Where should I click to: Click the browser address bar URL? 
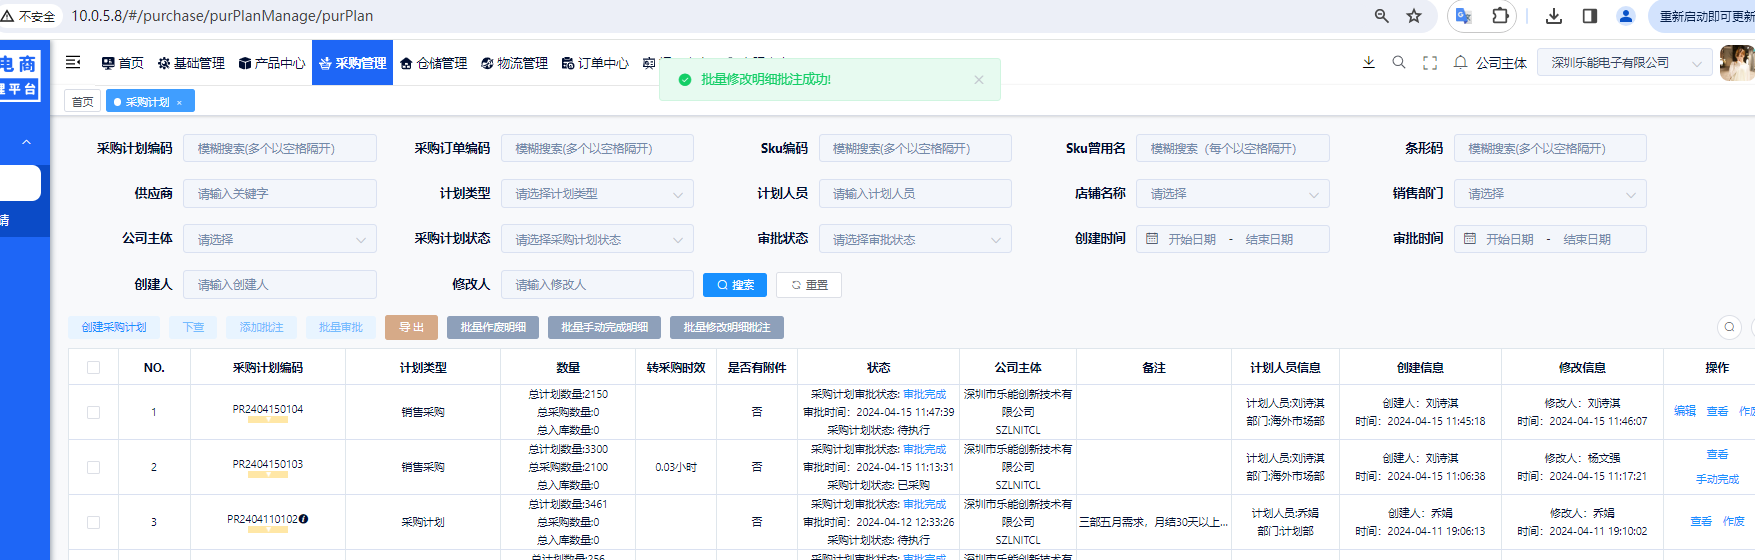(222, 16)
